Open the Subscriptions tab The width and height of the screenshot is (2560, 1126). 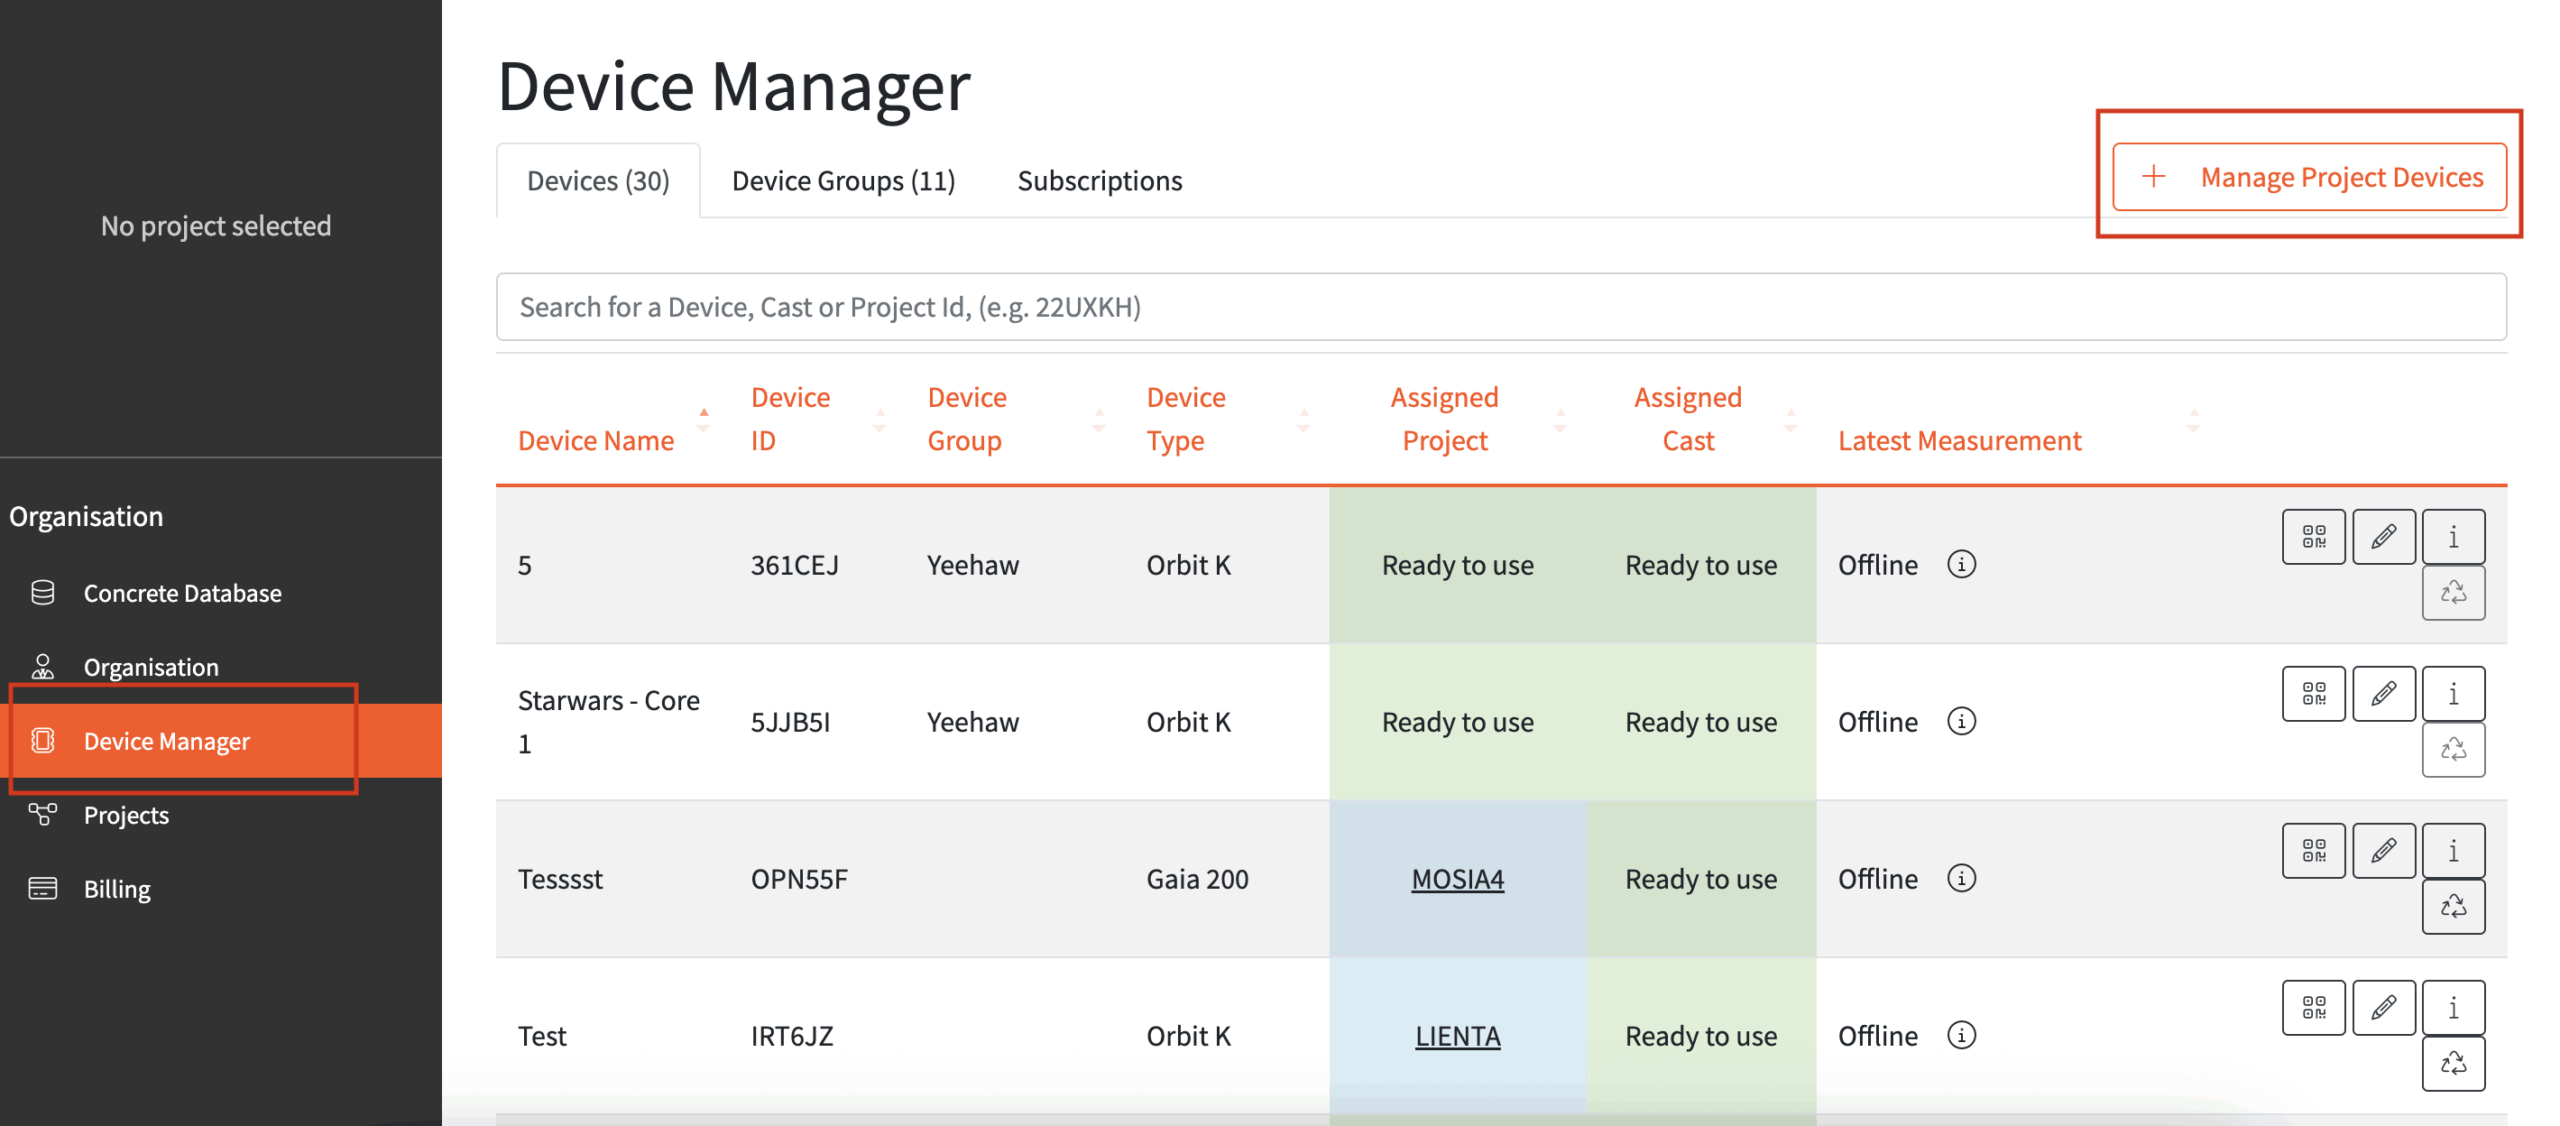click(1099, 180)
